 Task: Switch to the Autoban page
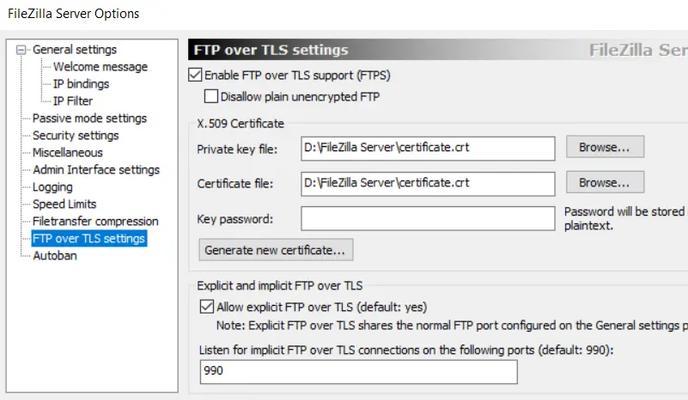coord(55,255)
